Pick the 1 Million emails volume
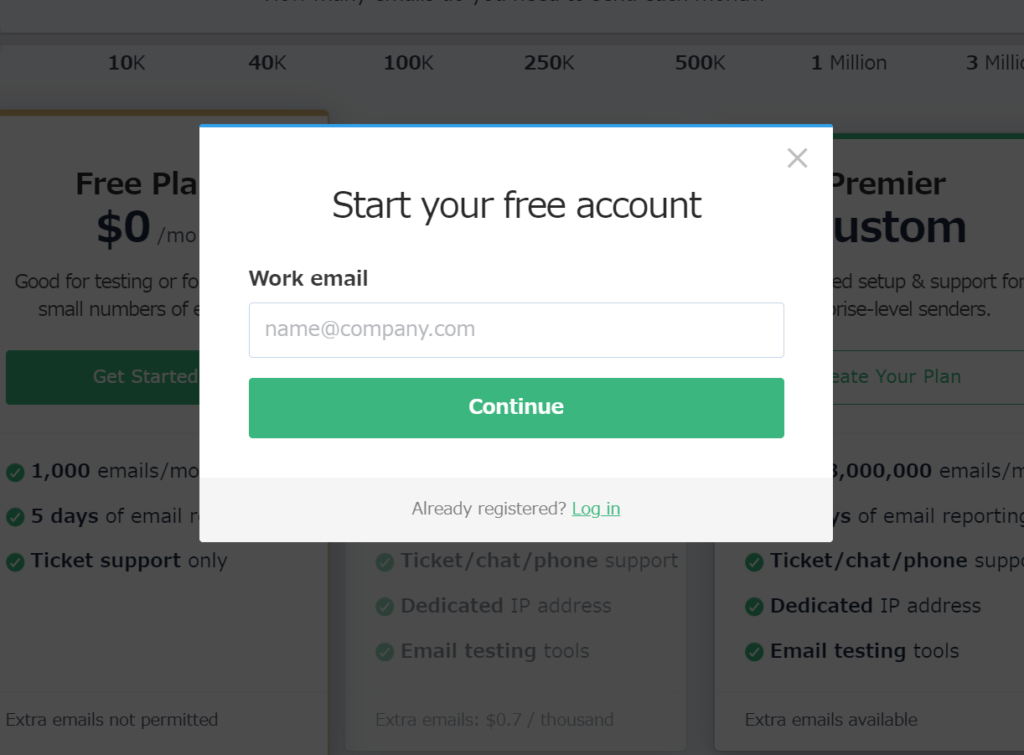Image resolution: width=1024 pixels, height=755 pixels. [x=849, y=63]
